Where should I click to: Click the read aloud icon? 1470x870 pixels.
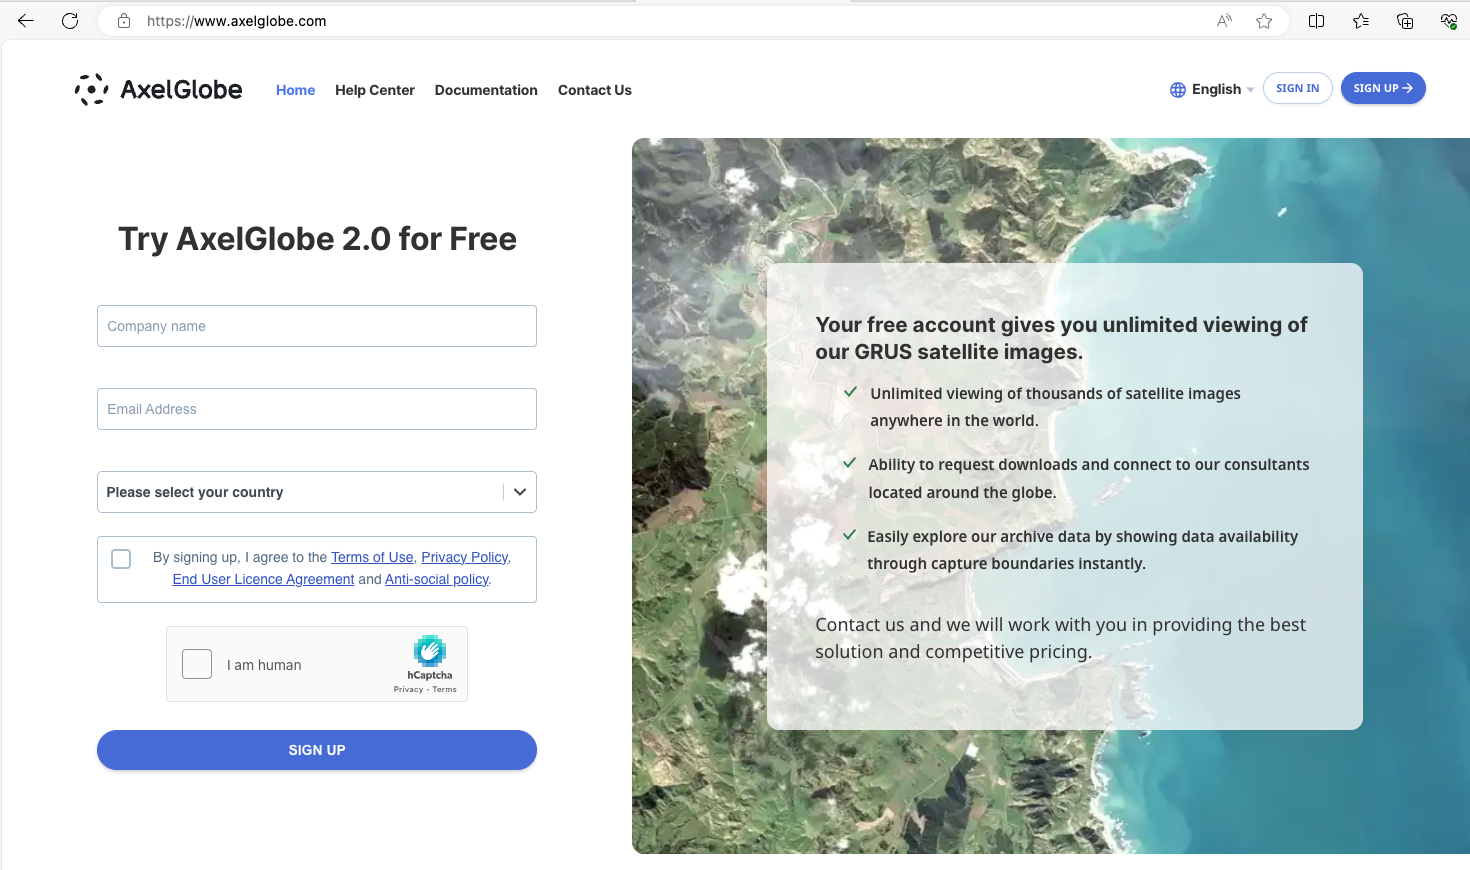click(x=1224, y=21)
